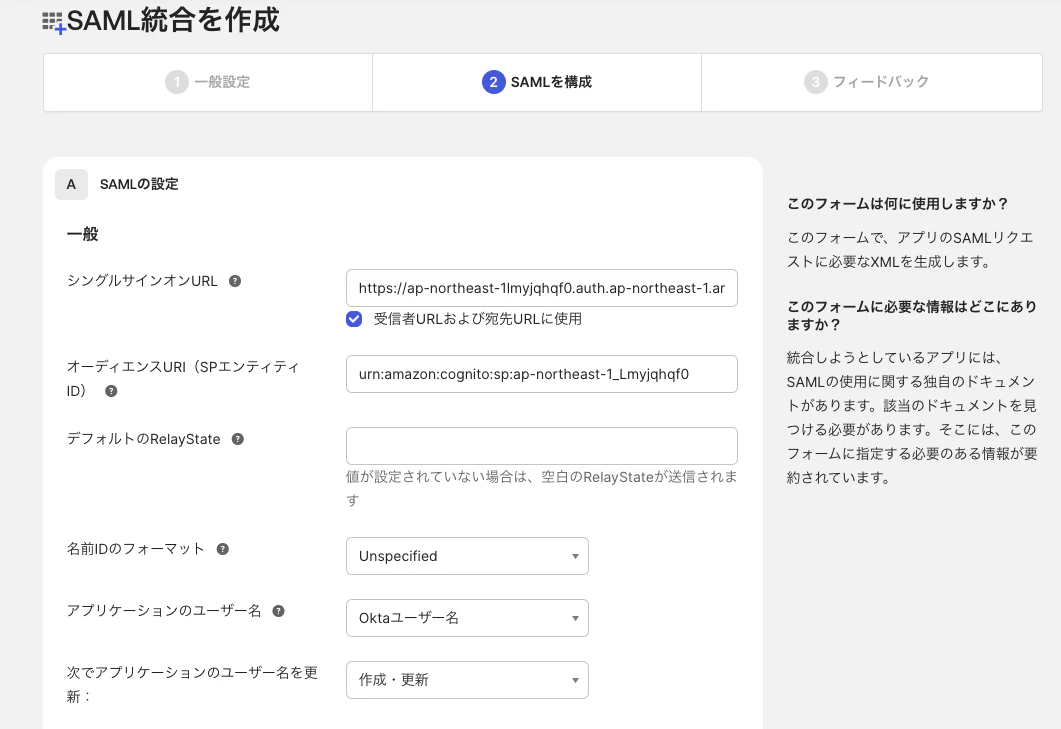Select the SAMLを構成 step tab

tap(536, 82)
